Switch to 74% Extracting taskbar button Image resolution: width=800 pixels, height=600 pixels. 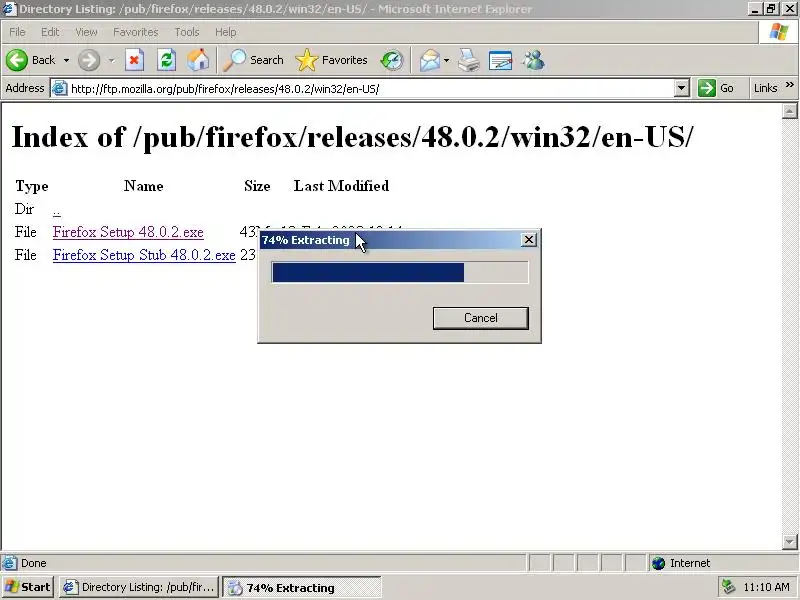pos(302,588)
